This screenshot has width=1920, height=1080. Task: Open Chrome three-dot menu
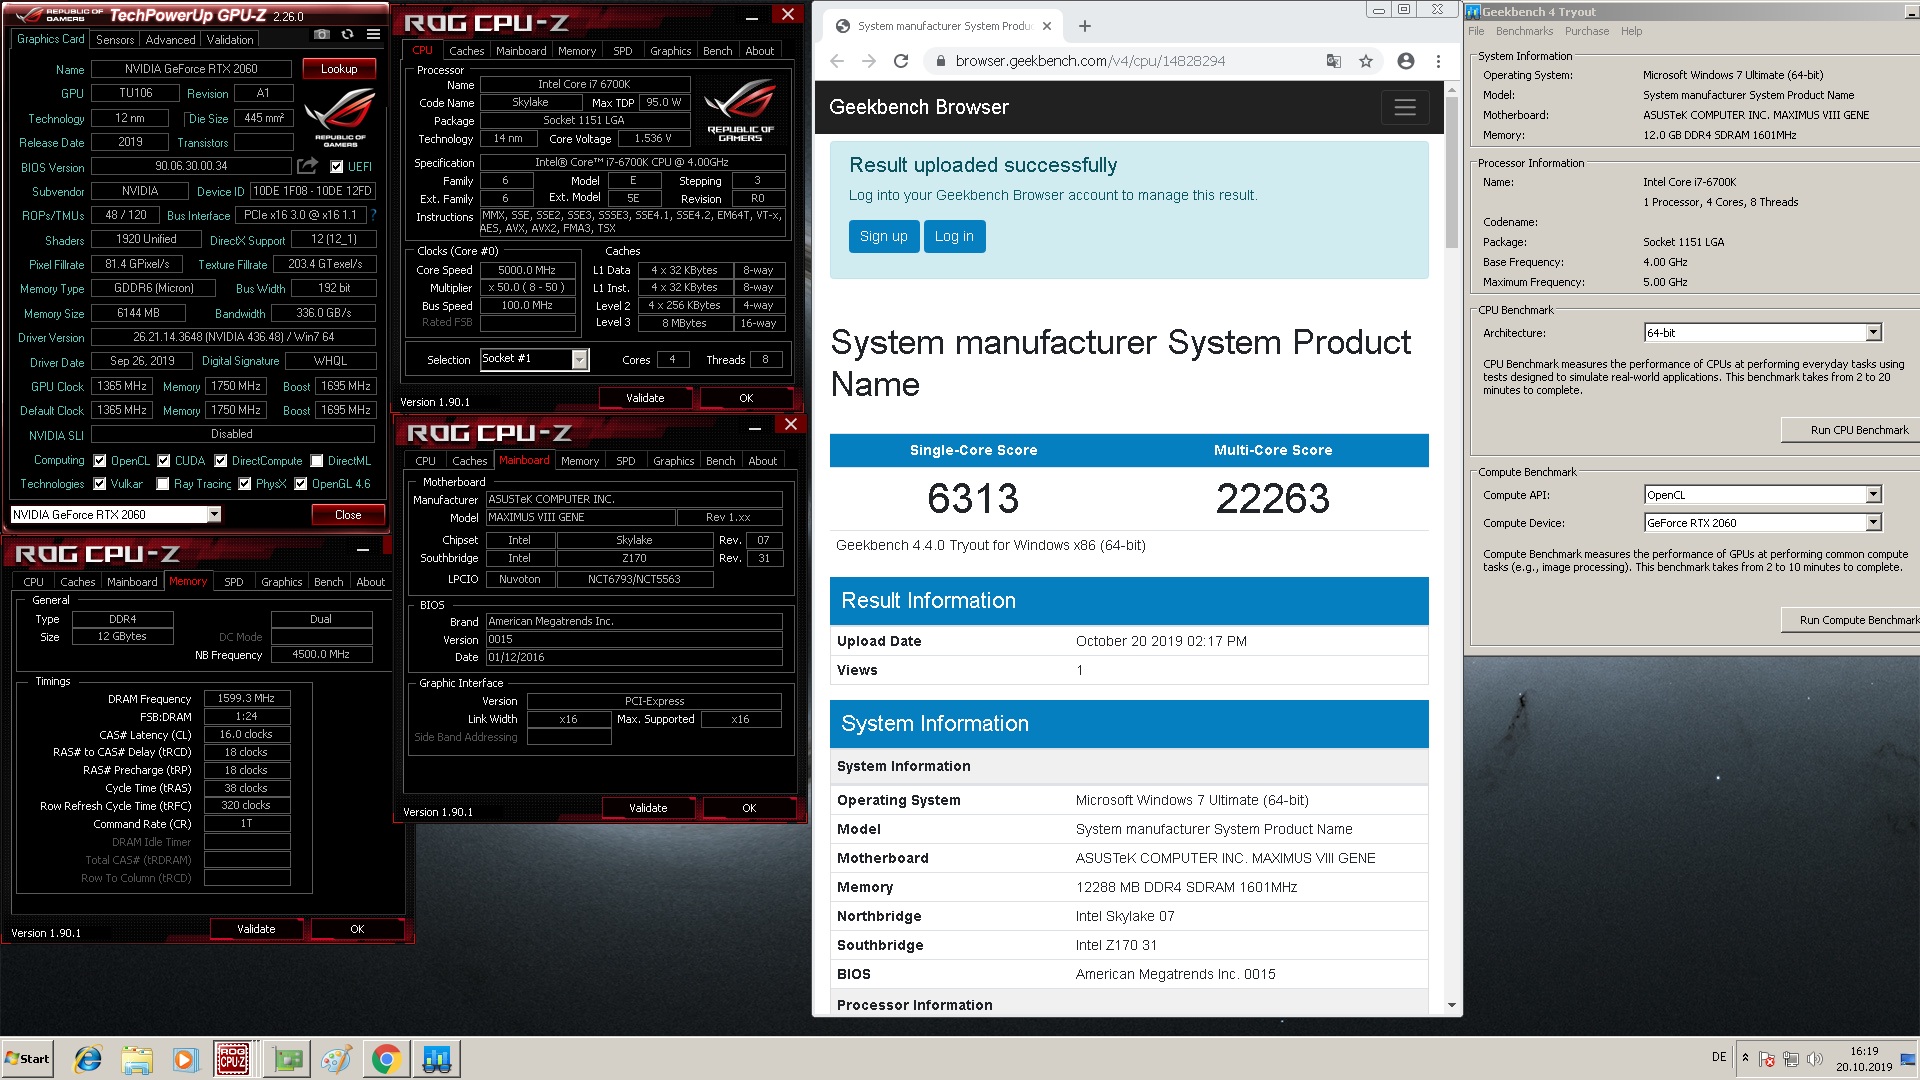point(1438,61)
